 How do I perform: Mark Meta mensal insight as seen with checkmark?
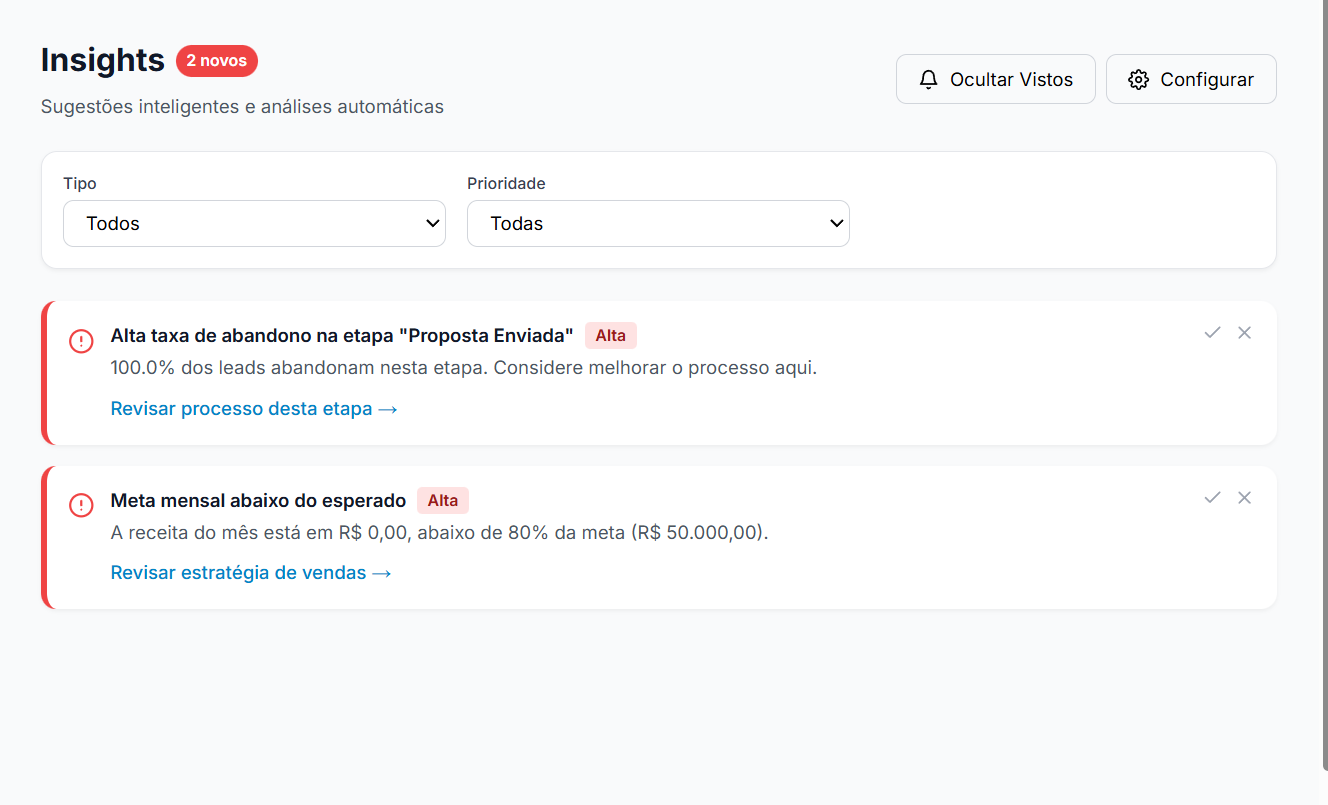point(1212,497)
